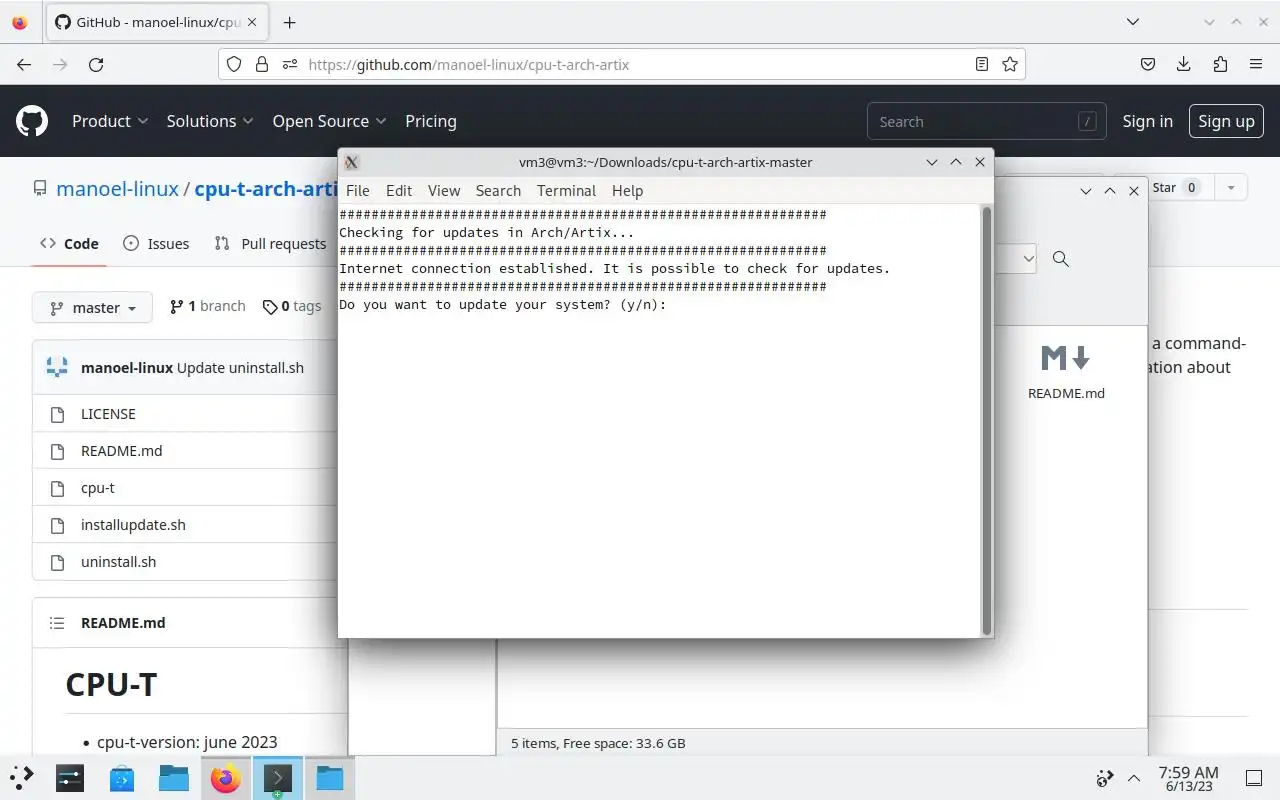Click show desktop icon in taskbar corner

pyautogui.click(x=1254, y=778)
